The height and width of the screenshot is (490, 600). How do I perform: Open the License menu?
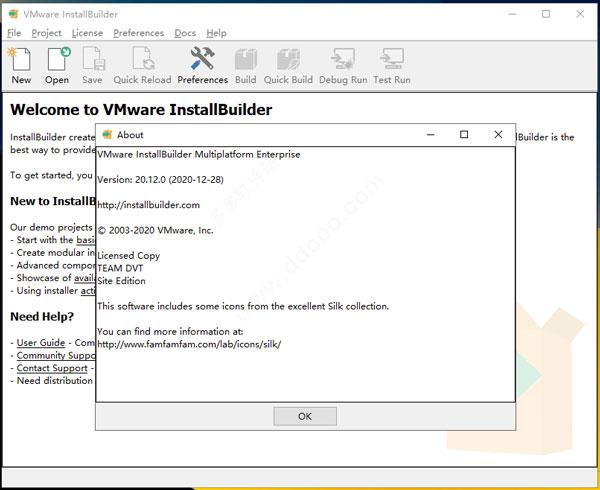coord(87,33)
